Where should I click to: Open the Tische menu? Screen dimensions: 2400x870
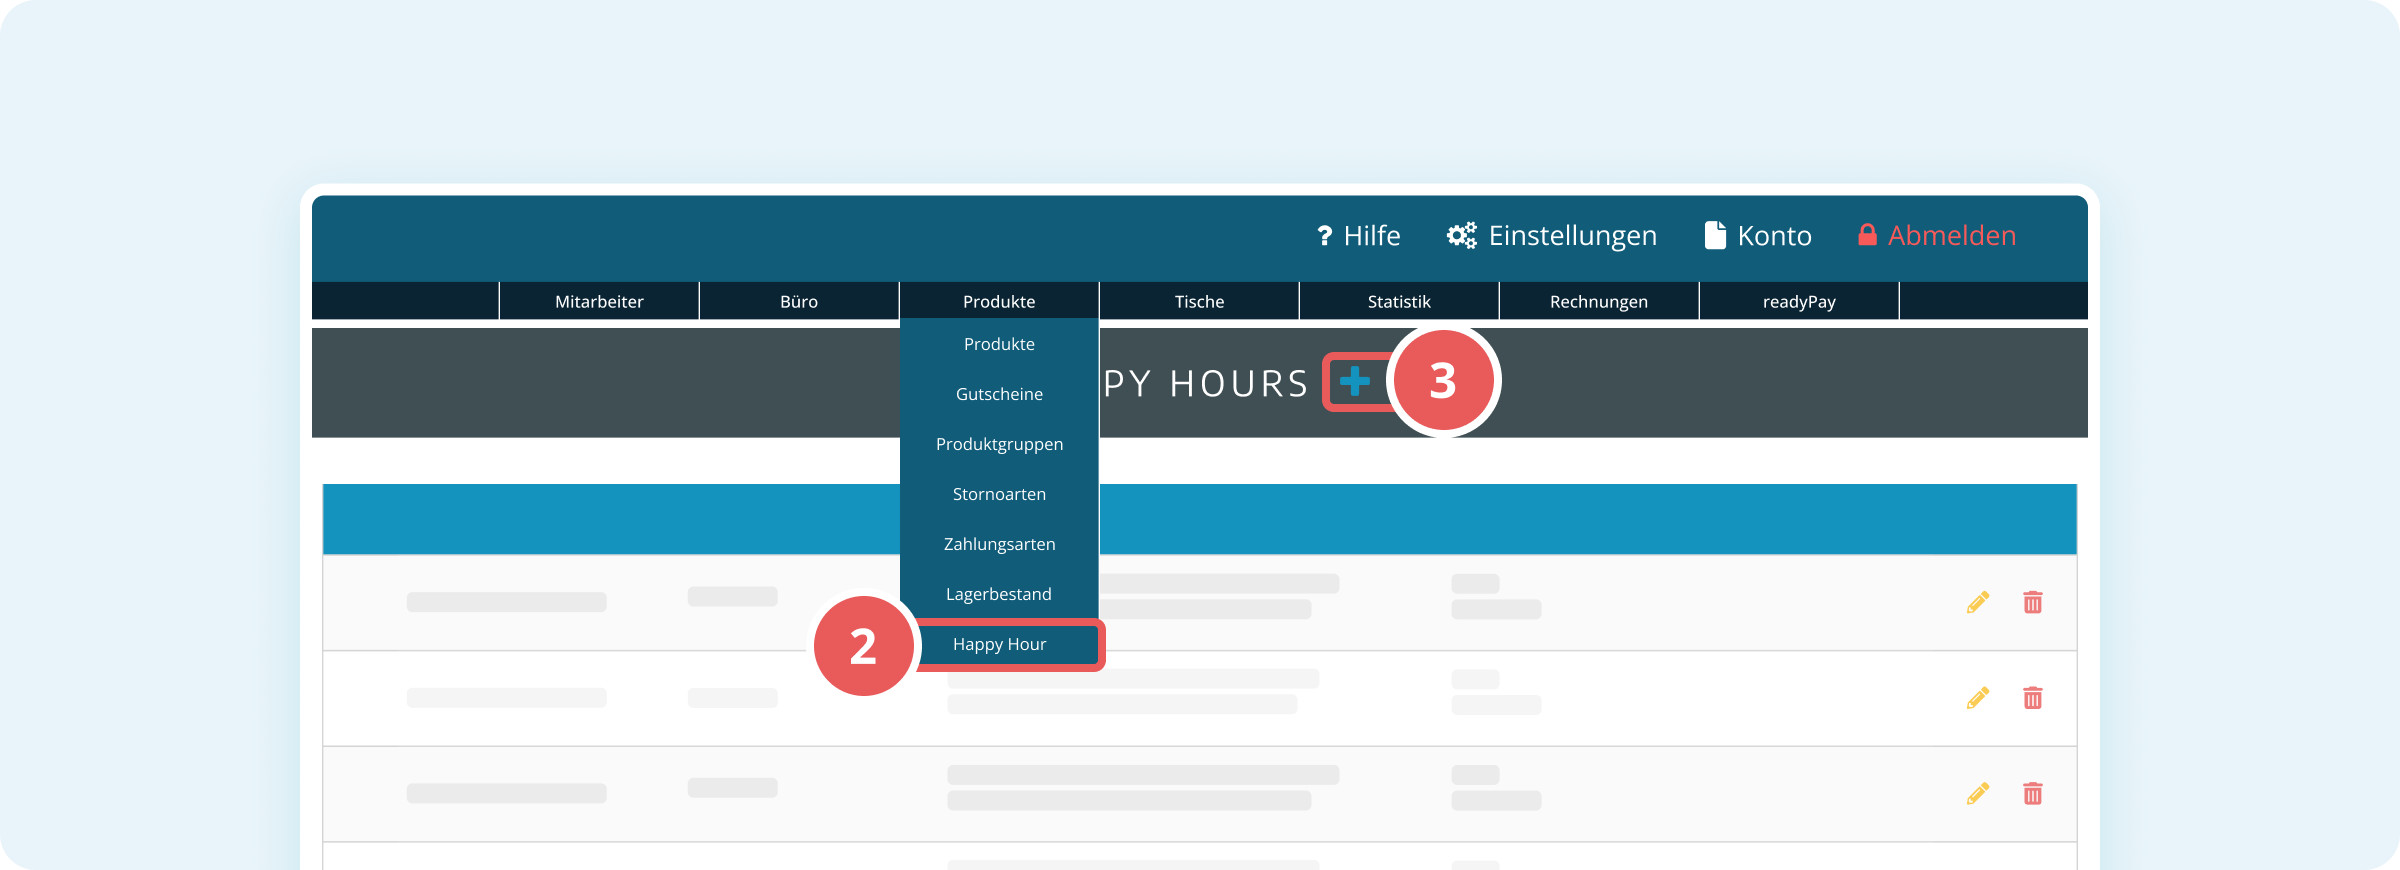(1199, 301)
